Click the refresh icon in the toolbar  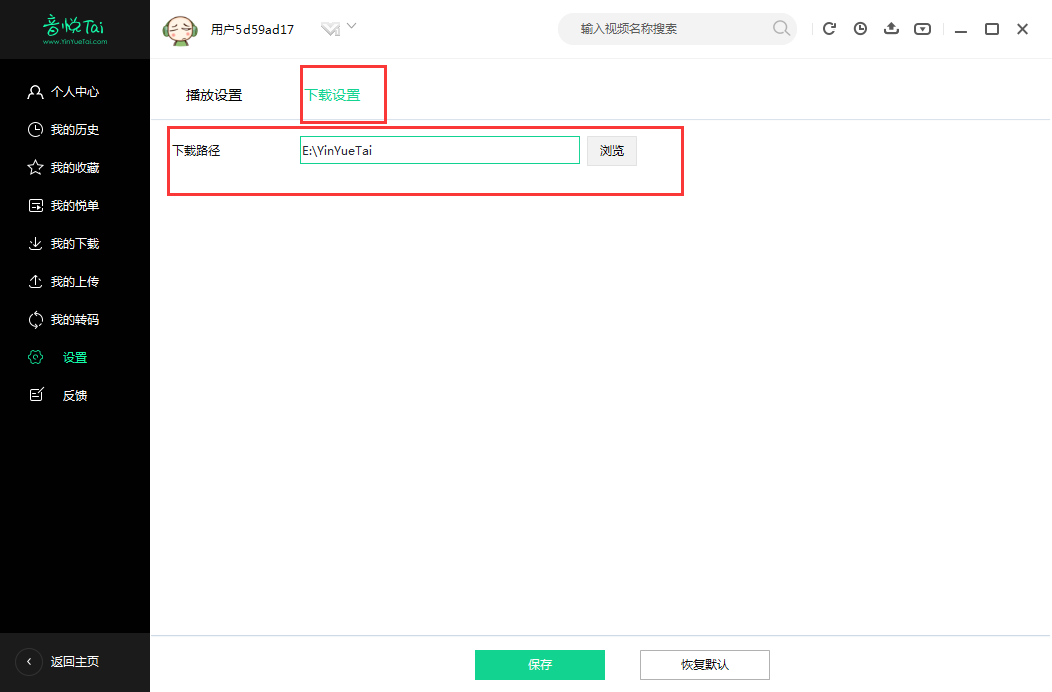coord(829,28)
